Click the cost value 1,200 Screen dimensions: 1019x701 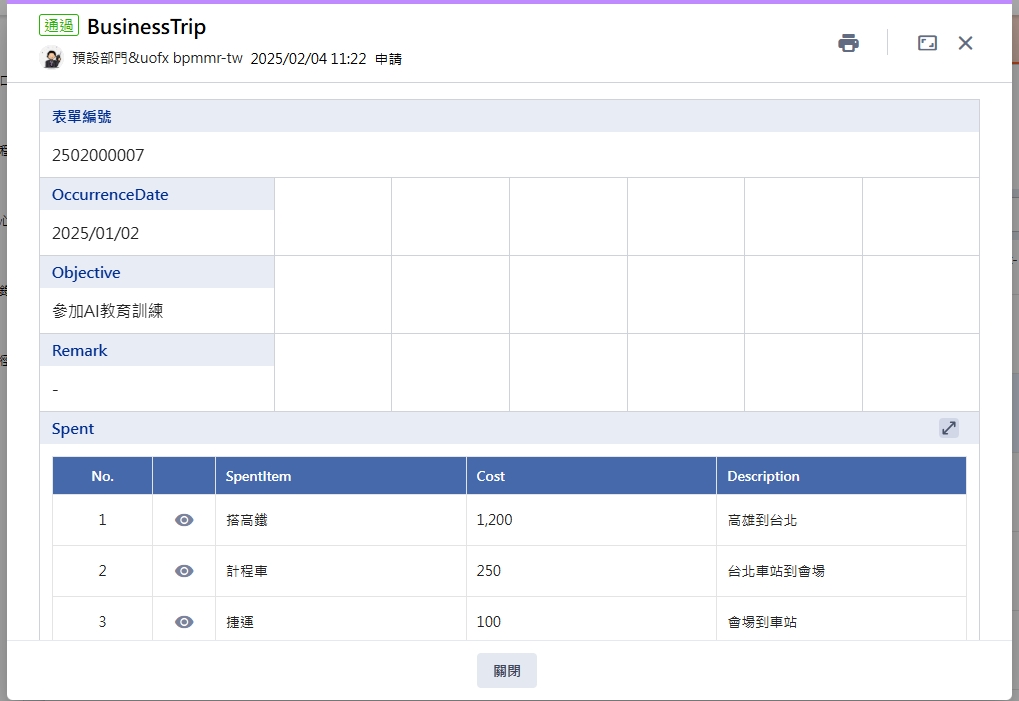[494, 520]
